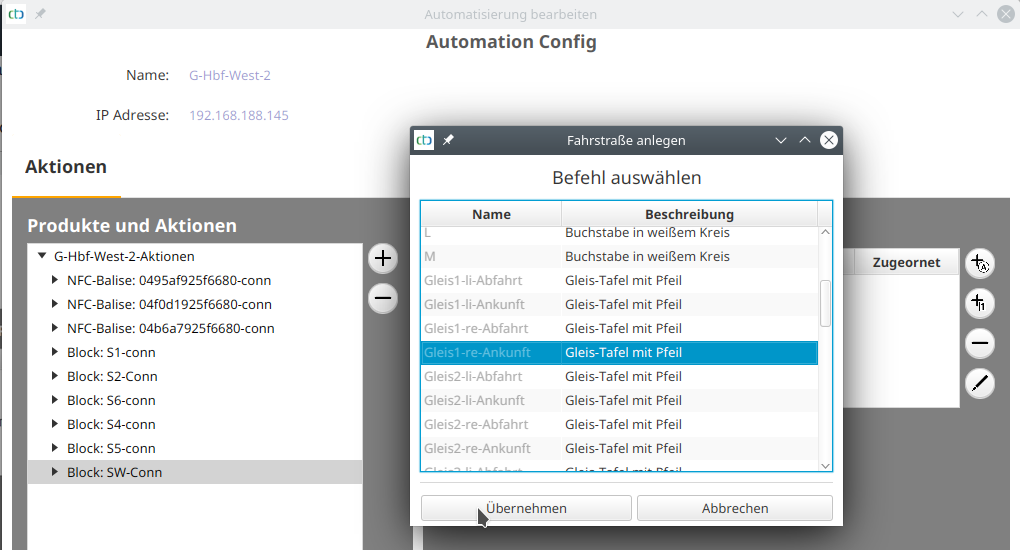Click the command list vertical scrollbar thumb
This screenshot has height=550, width=1020.
click(825, 302)
